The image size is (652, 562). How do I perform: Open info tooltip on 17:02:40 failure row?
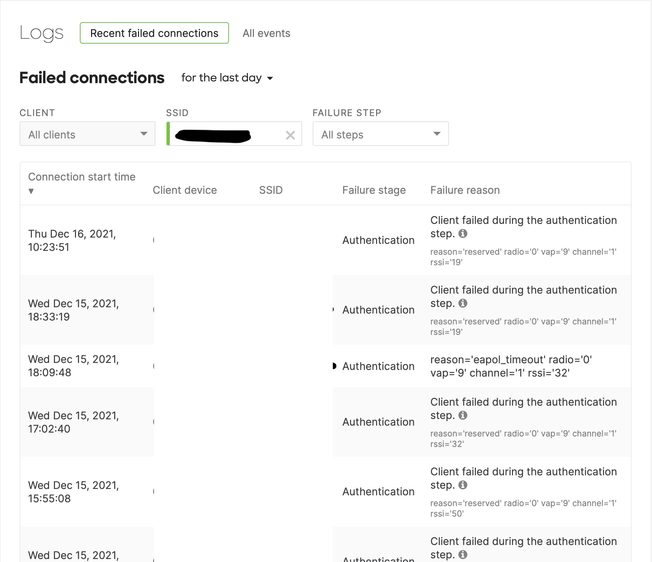tap(462, 416)
